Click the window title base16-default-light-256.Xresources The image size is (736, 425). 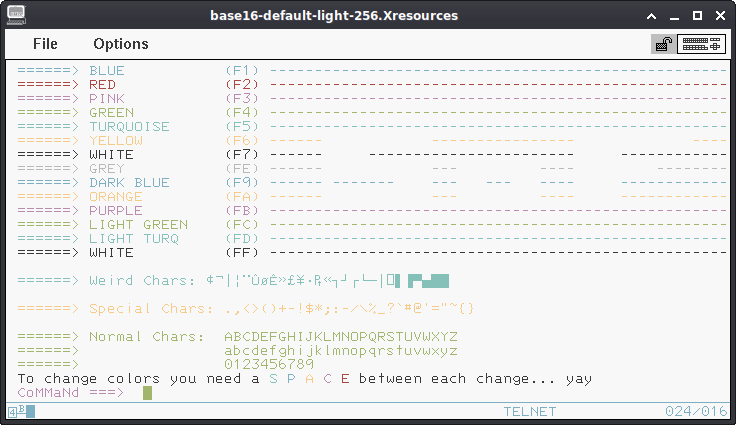[334, 15]
